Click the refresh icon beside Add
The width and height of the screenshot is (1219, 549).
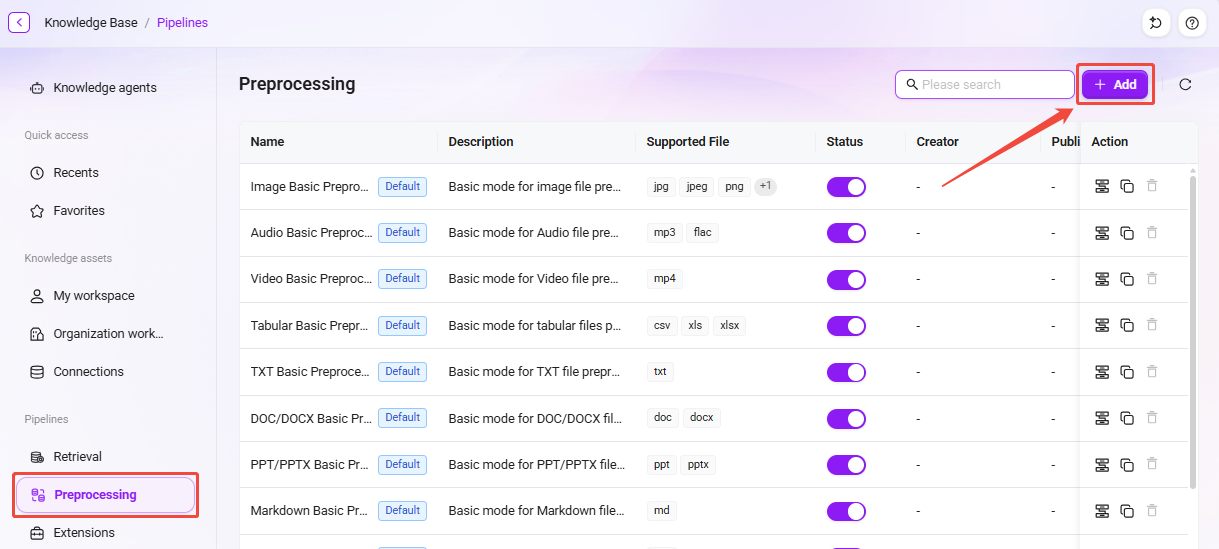tap(1185, 85)
